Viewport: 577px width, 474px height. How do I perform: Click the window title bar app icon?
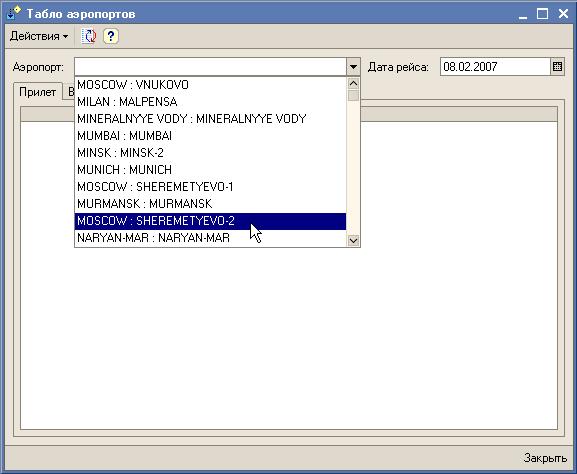(x=14, y=14)
